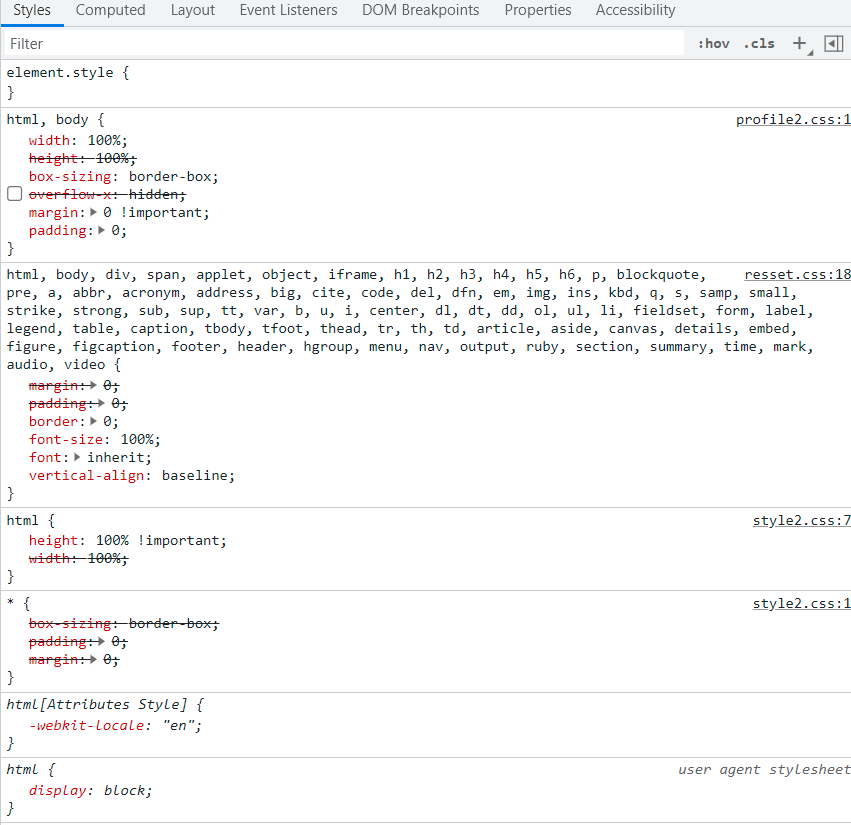Click the New Style Rule plus icon
Screen dimensions: 851x825
(x=799, y=43)
